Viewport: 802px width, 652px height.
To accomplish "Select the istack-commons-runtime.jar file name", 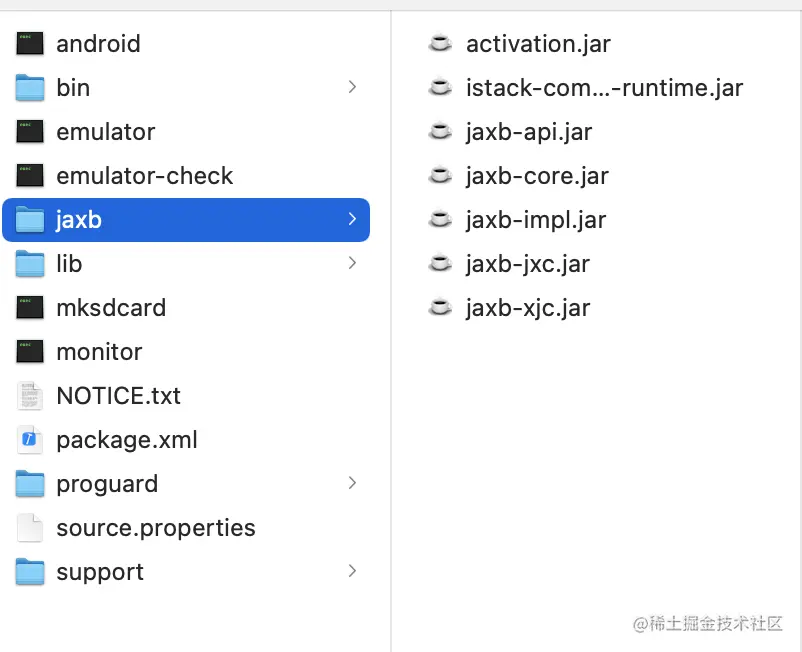I will pos(604,88).
